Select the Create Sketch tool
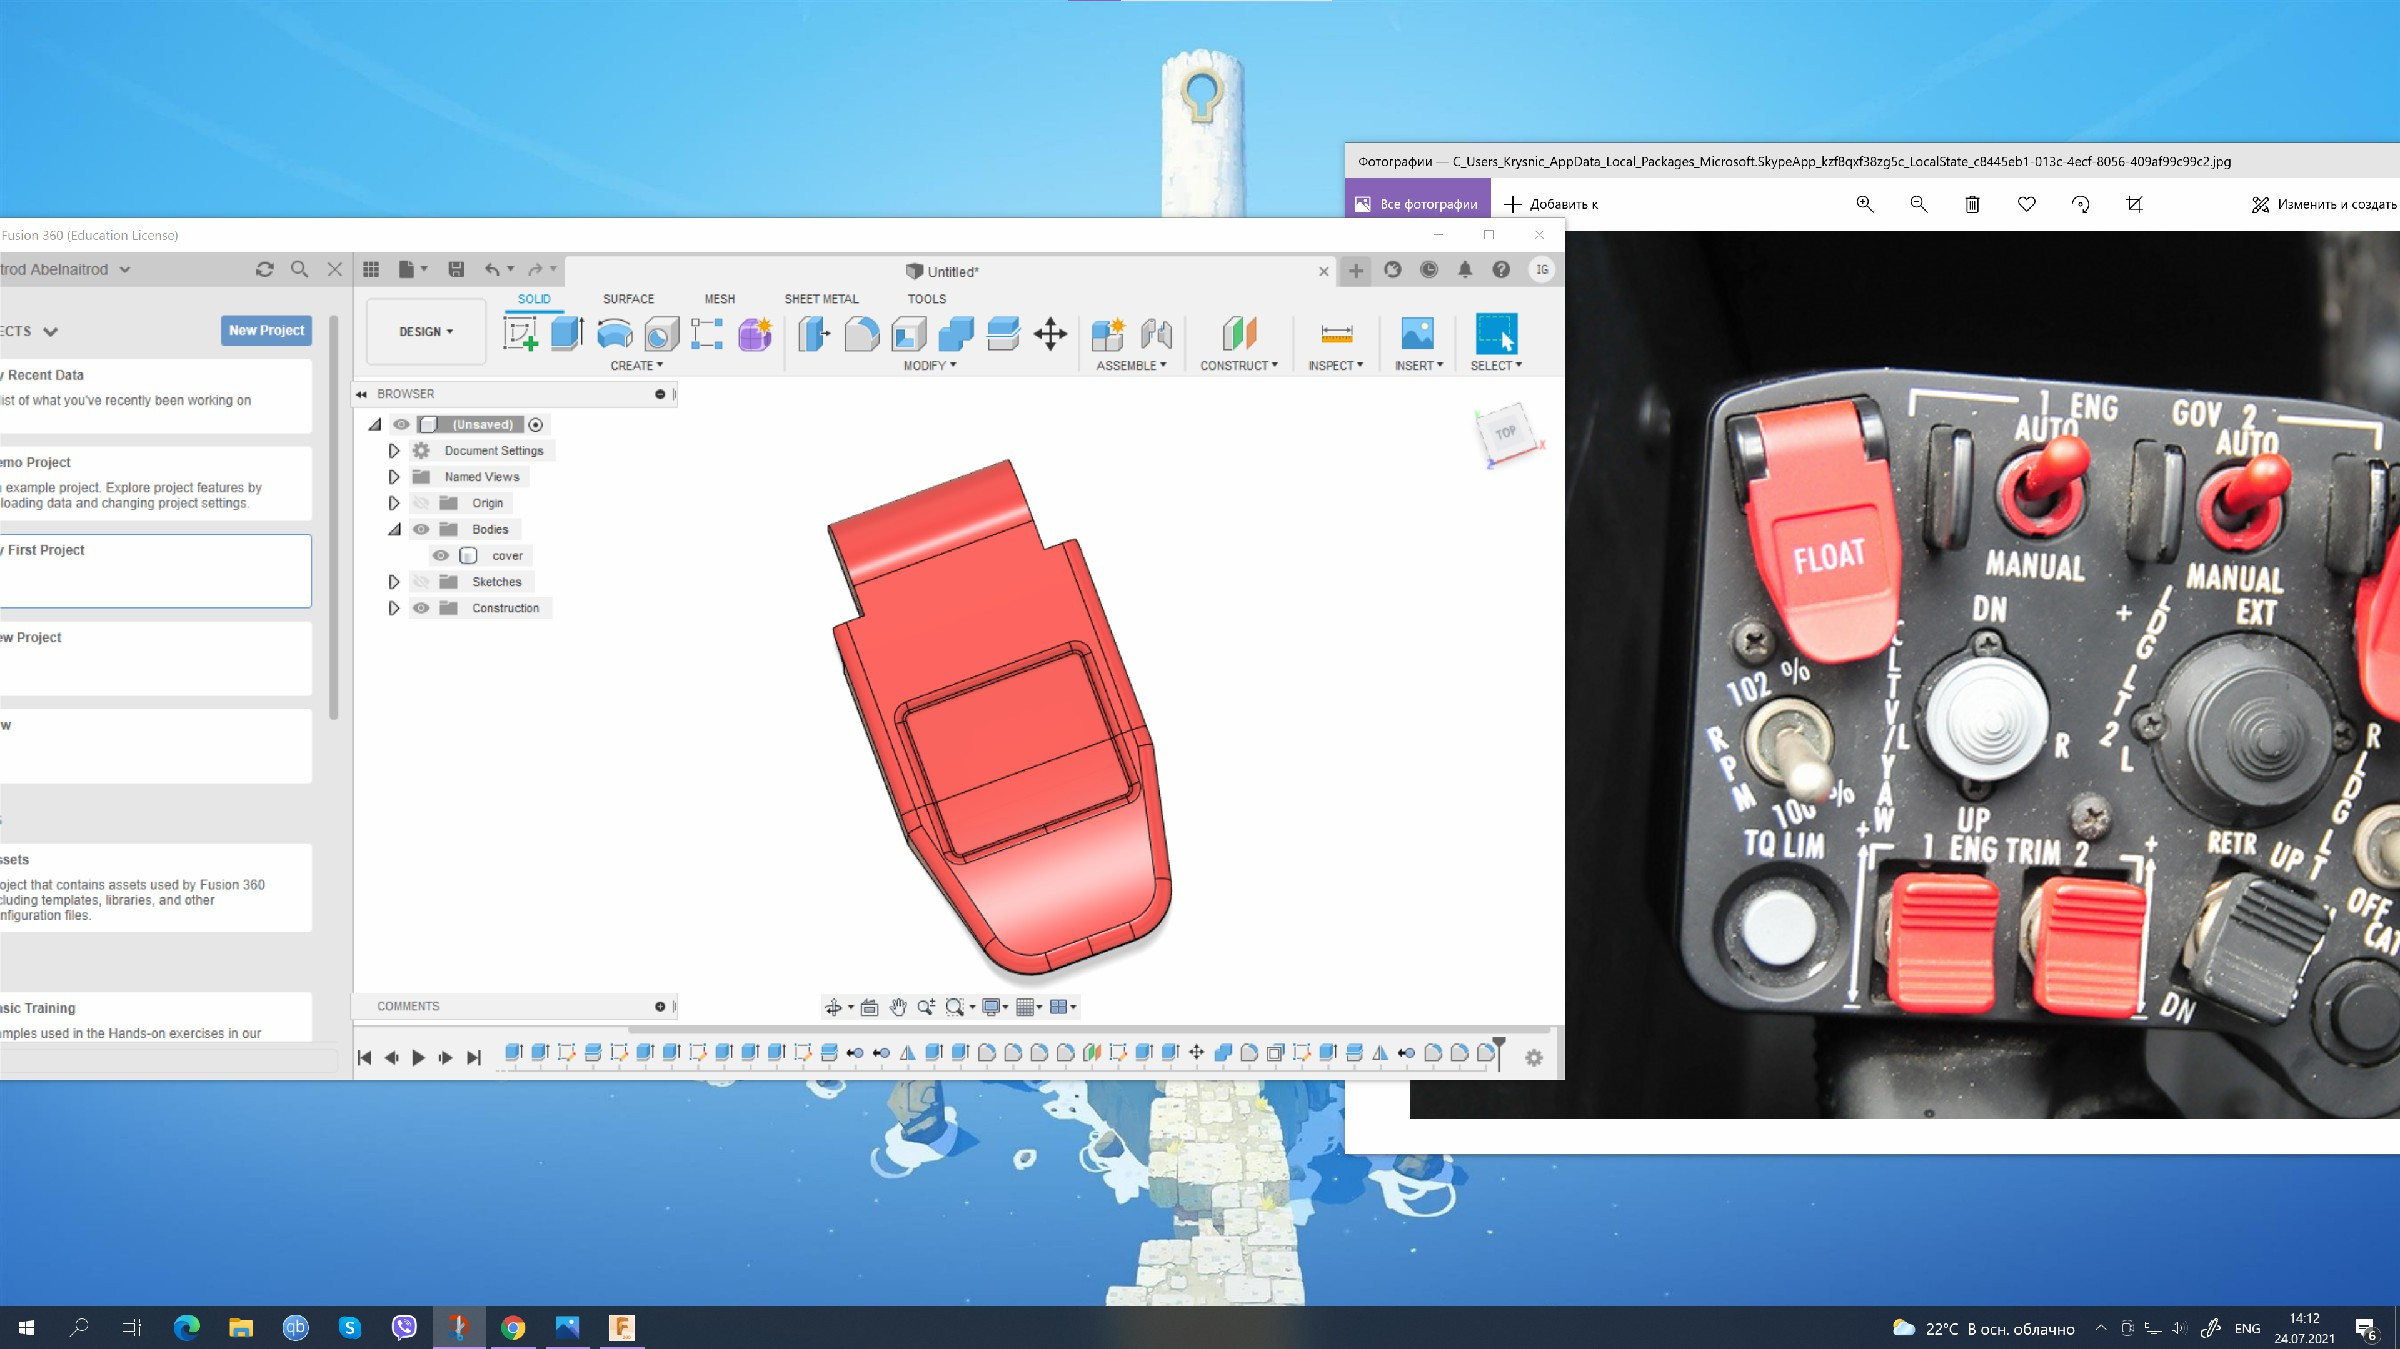The height and width of the screenshot is (1349, 2400). point(520,333)
